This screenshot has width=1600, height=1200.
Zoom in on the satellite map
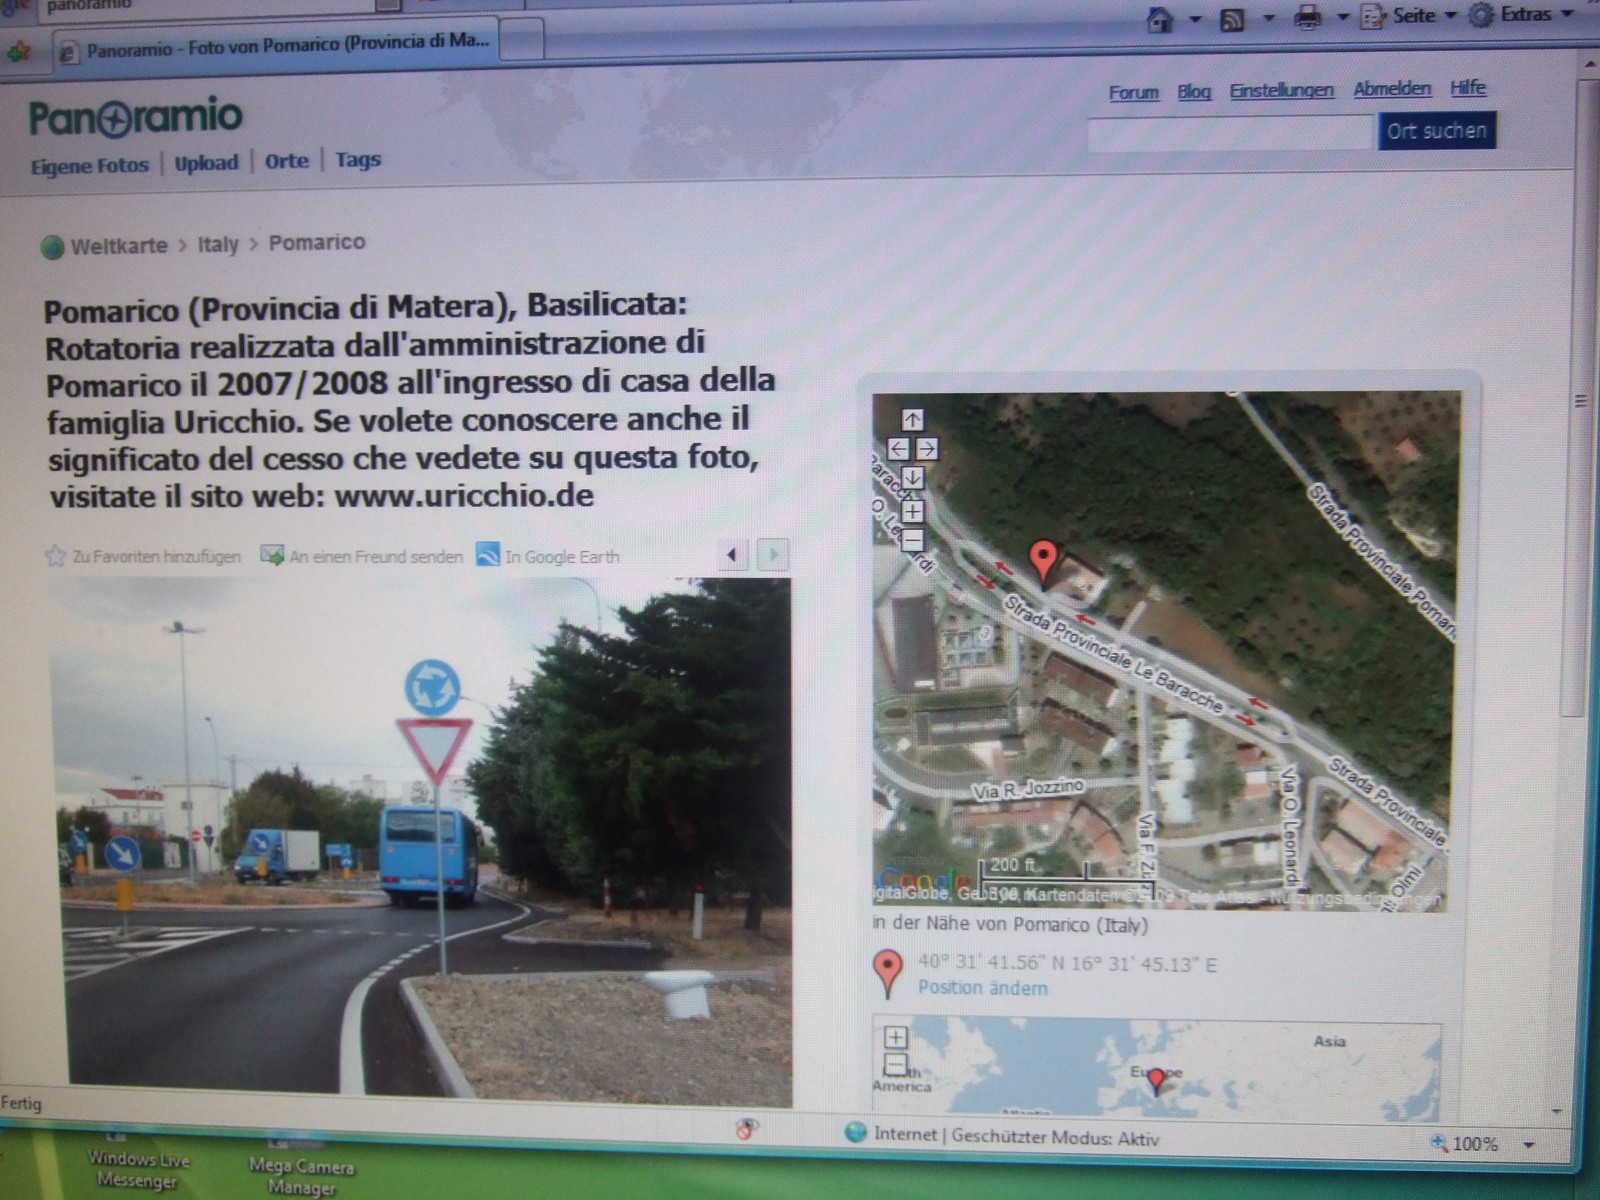click(912, 512)
